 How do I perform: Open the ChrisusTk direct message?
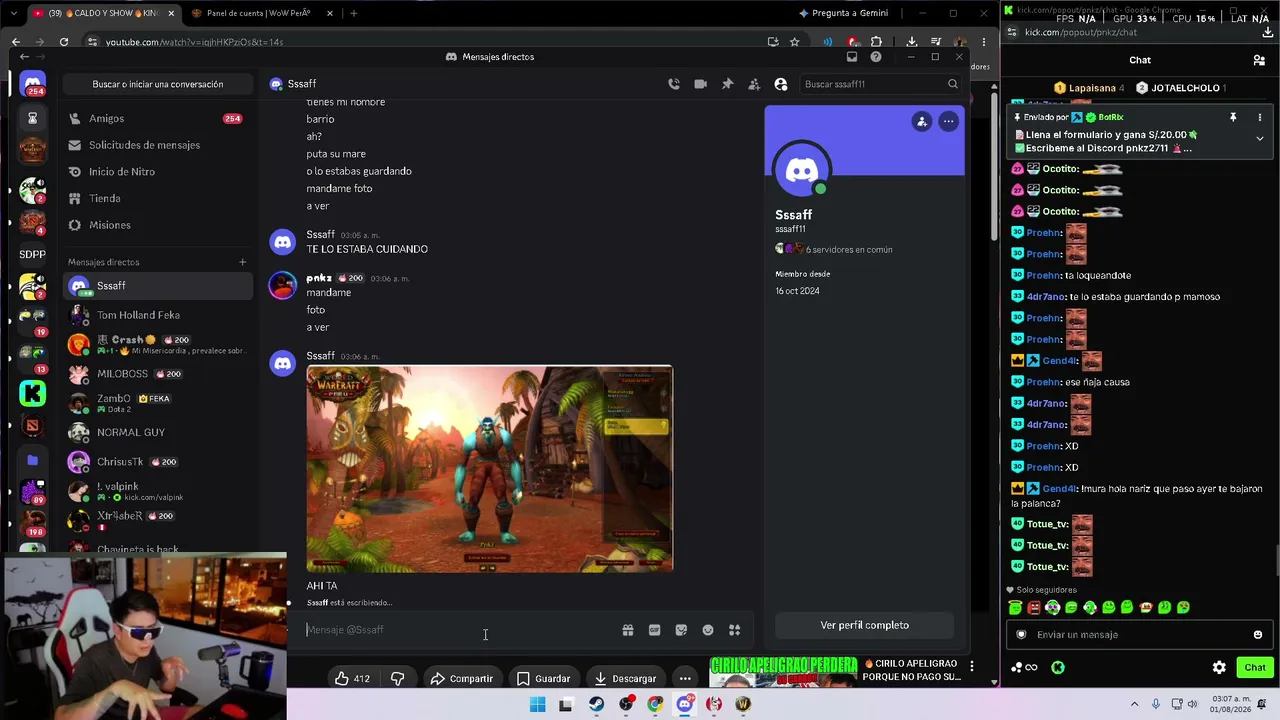(157, 462)
